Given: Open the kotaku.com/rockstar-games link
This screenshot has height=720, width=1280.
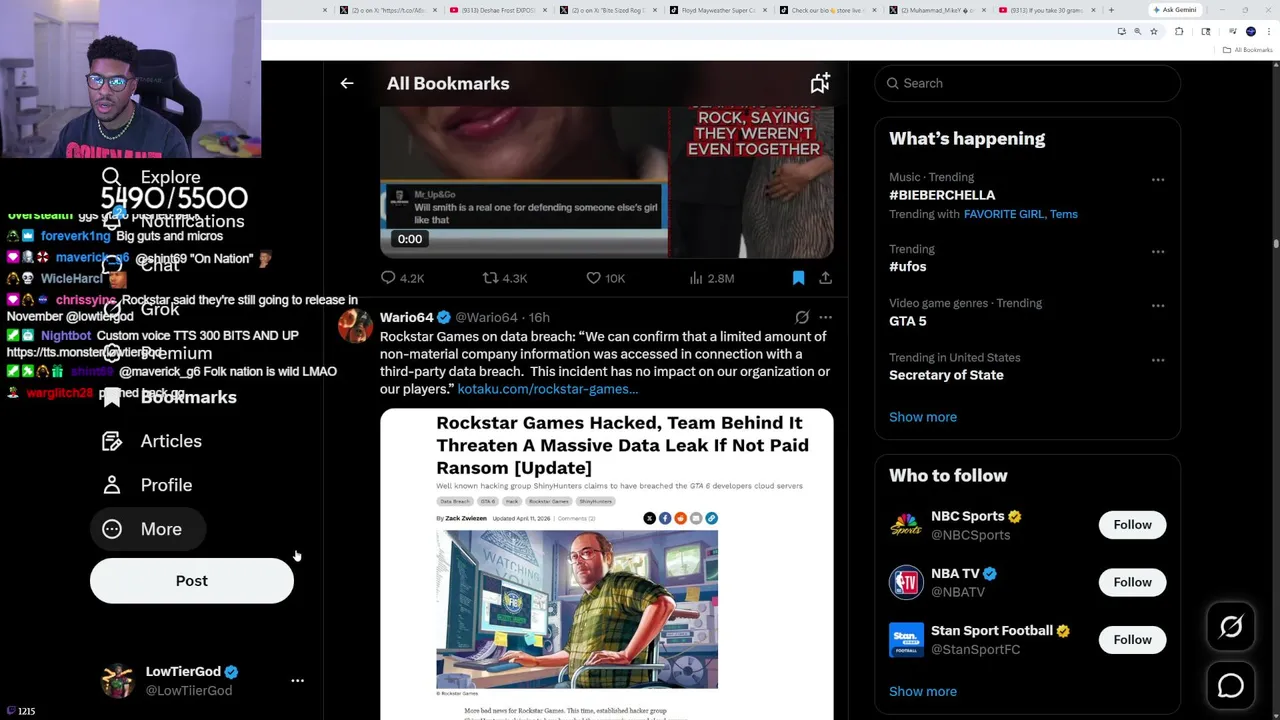Looking at the screenshot, I should tap(547, 389).
